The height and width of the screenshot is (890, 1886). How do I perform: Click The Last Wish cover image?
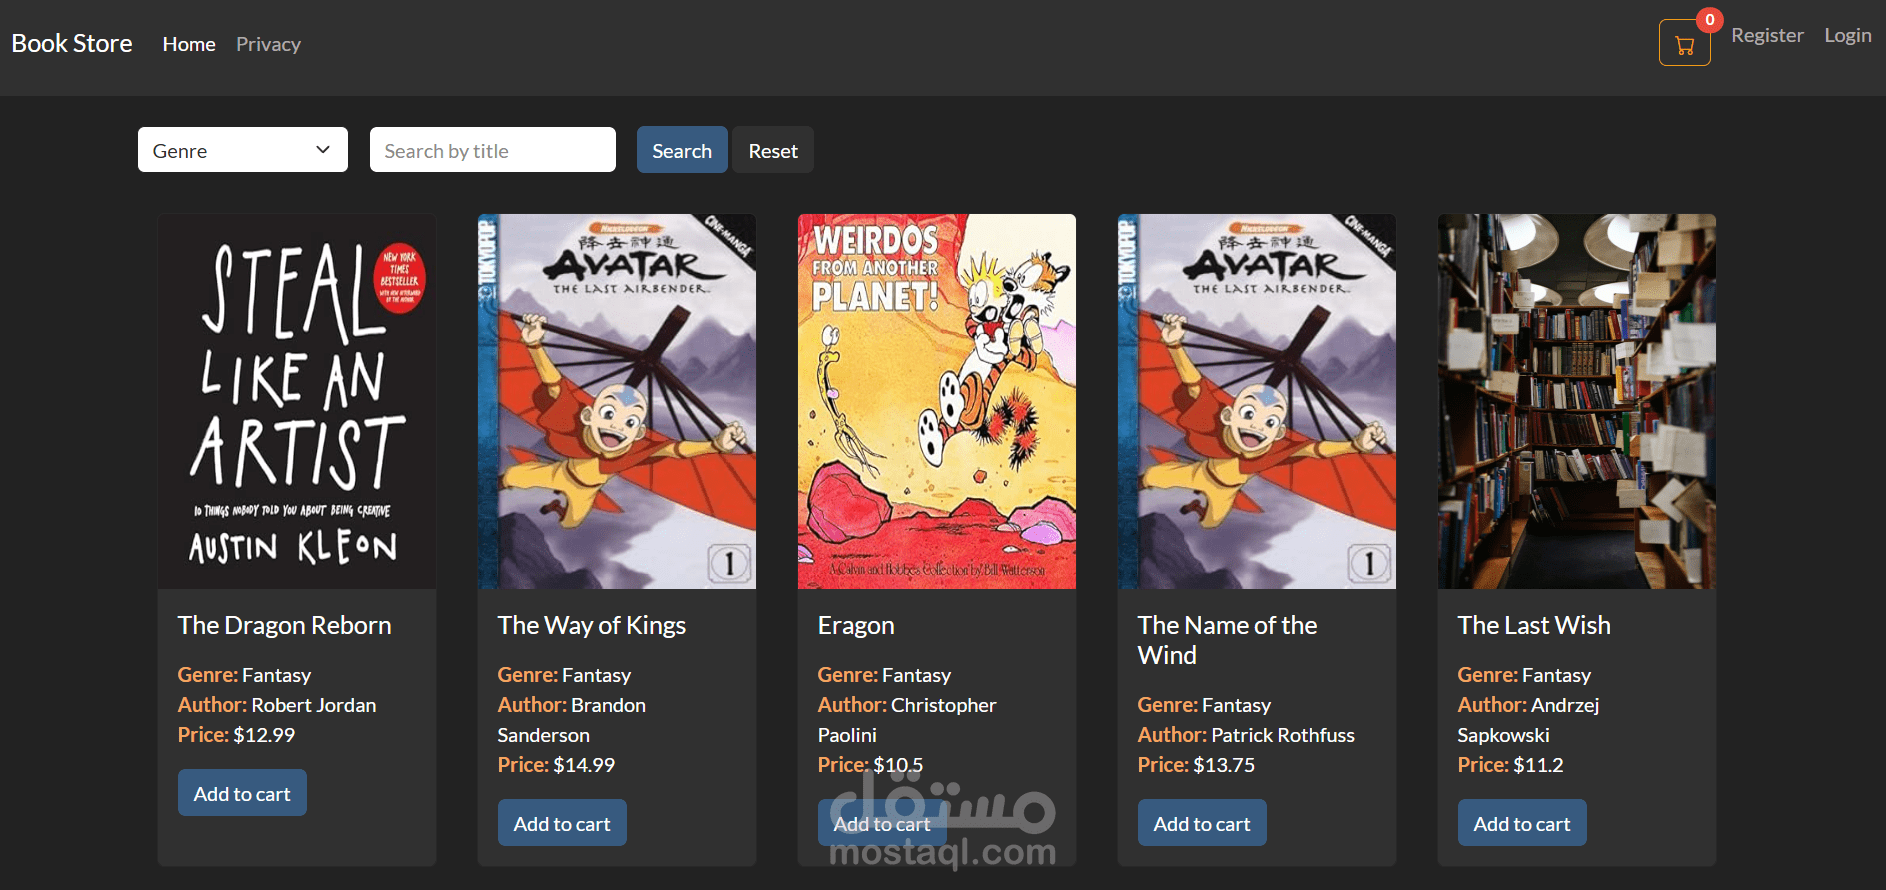[1577, 401]
